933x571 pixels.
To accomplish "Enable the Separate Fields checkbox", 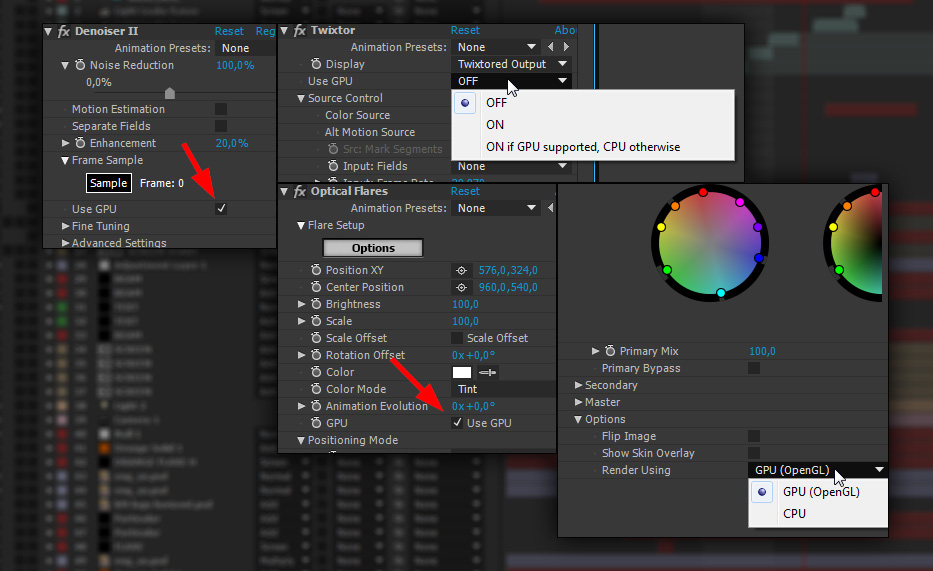I will (221, 126).
